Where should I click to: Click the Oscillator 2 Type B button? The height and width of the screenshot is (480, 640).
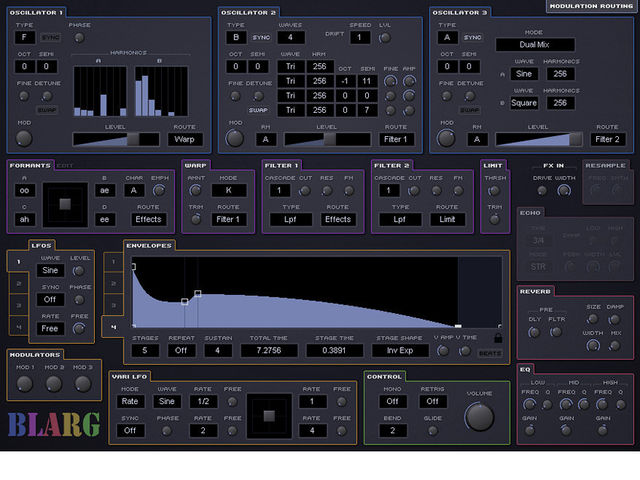tap(236, 38)
